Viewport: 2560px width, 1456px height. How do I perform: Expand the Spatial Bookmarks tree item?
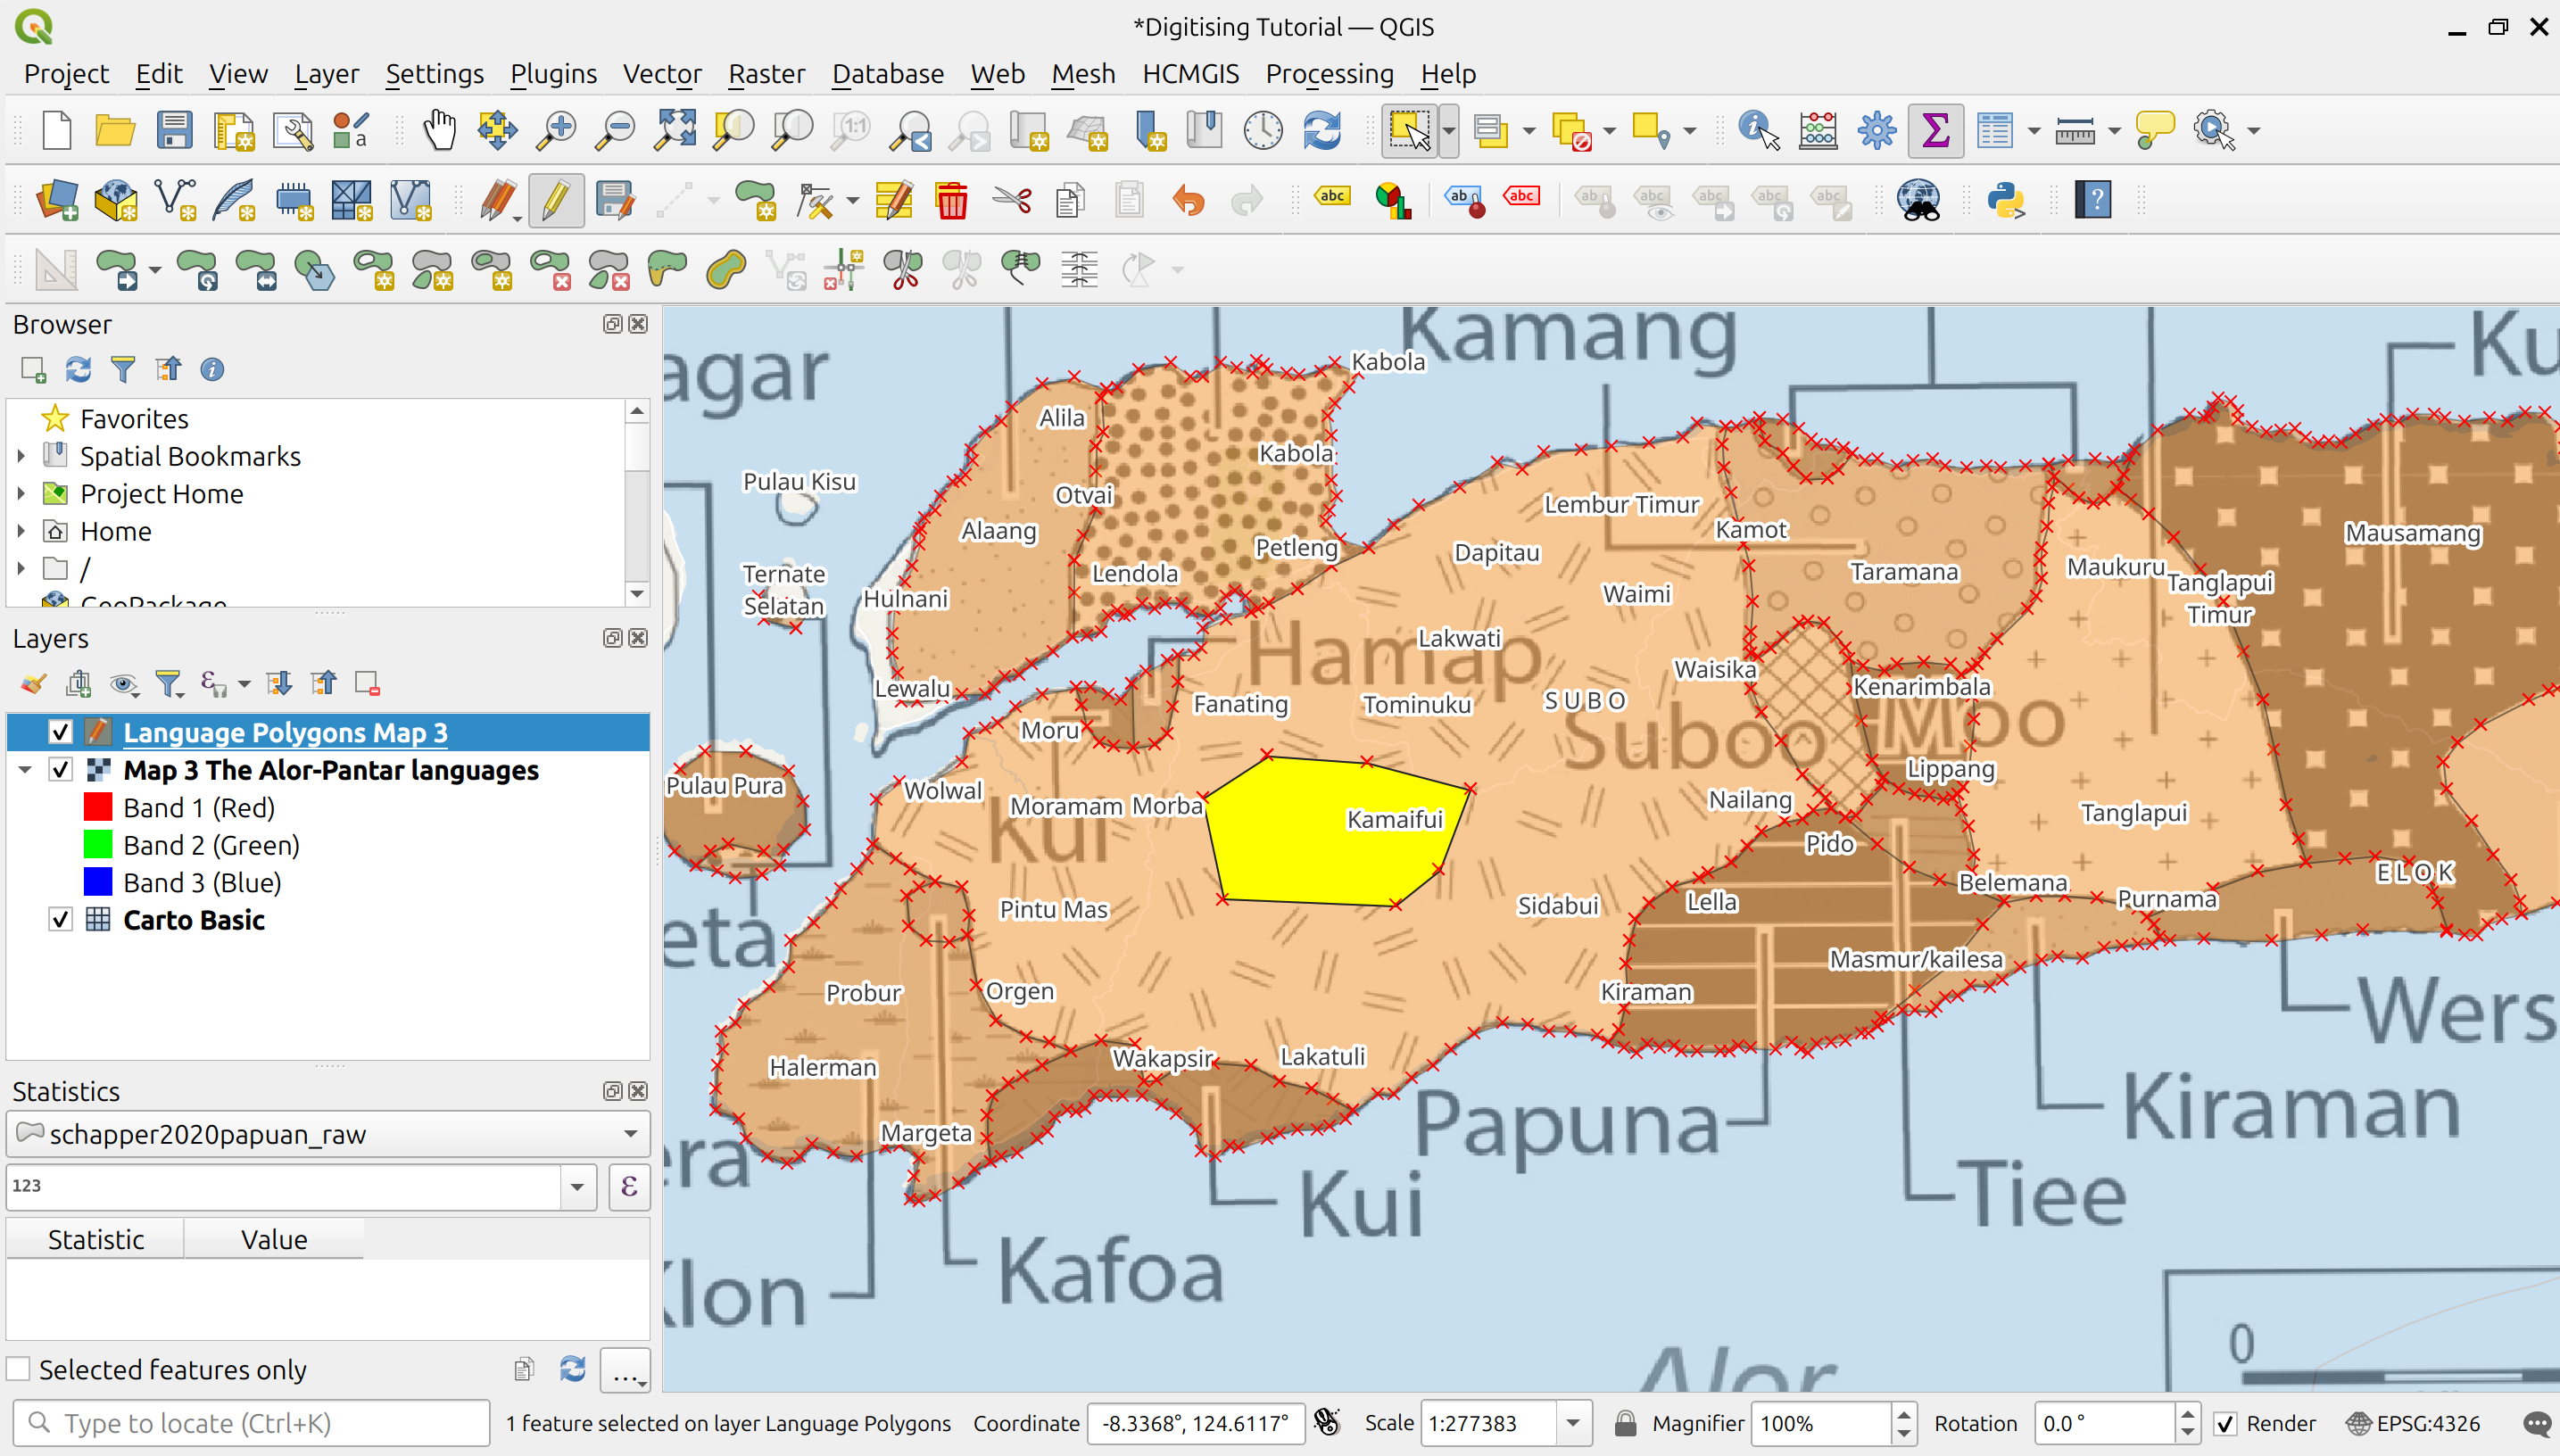[x=21, y=456]
